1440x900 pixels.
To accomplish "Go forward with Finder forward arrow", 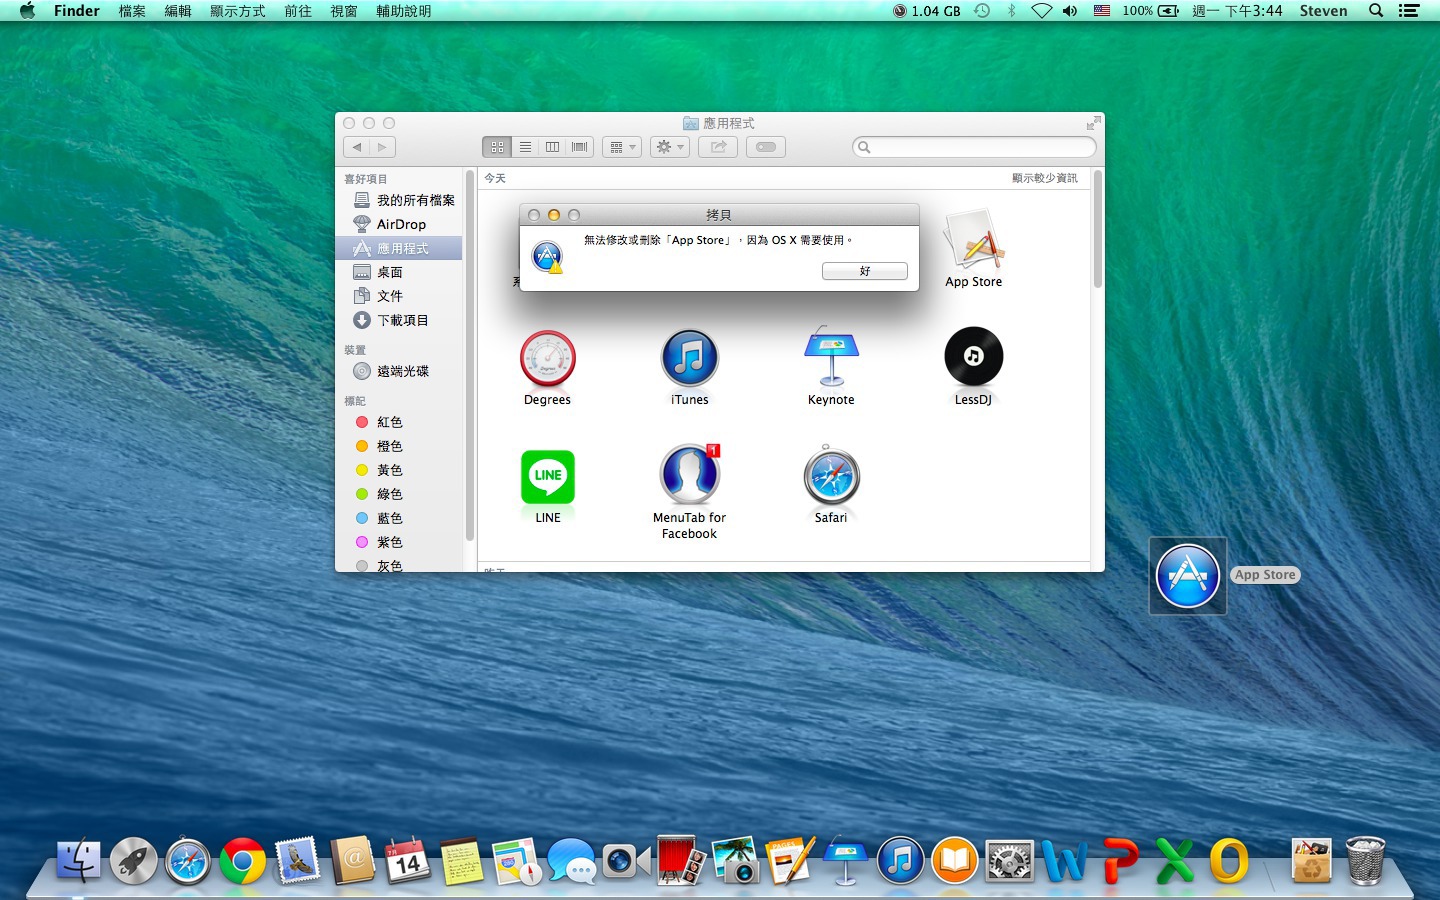I will [383, 147].
